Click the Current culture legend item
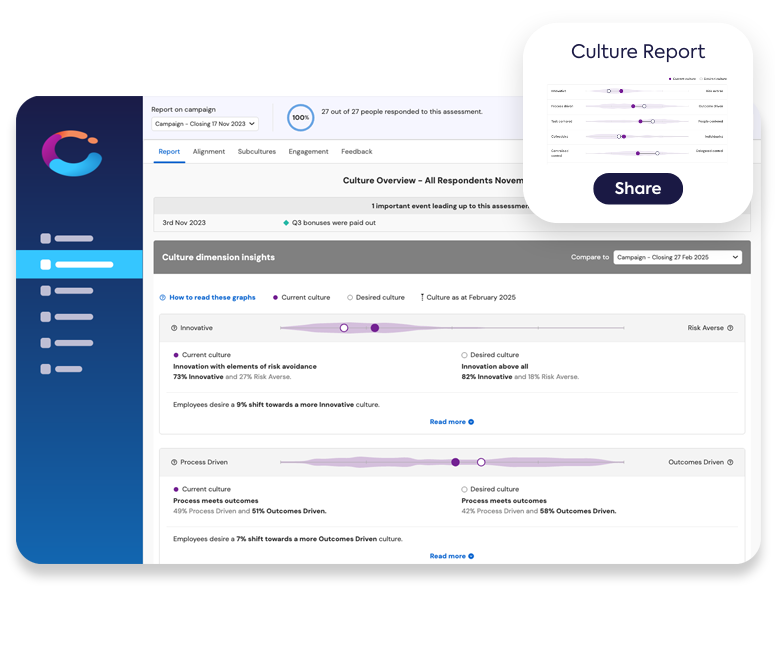The width and height of the screenshot is (777, 658). pyautogui.click(x=301, y=298)
